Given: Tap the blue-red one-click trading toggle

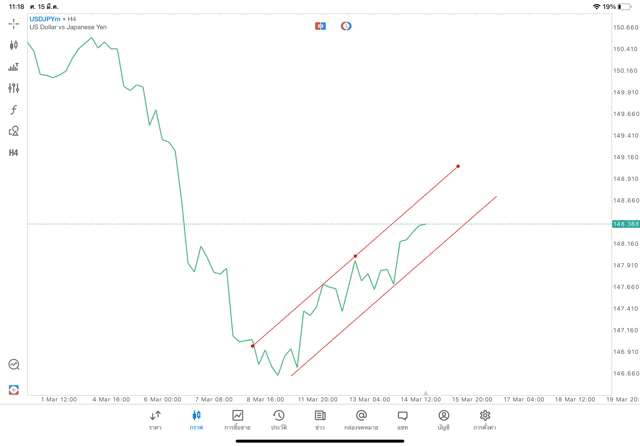Looking at the screenshot, I should click(320, 26).
